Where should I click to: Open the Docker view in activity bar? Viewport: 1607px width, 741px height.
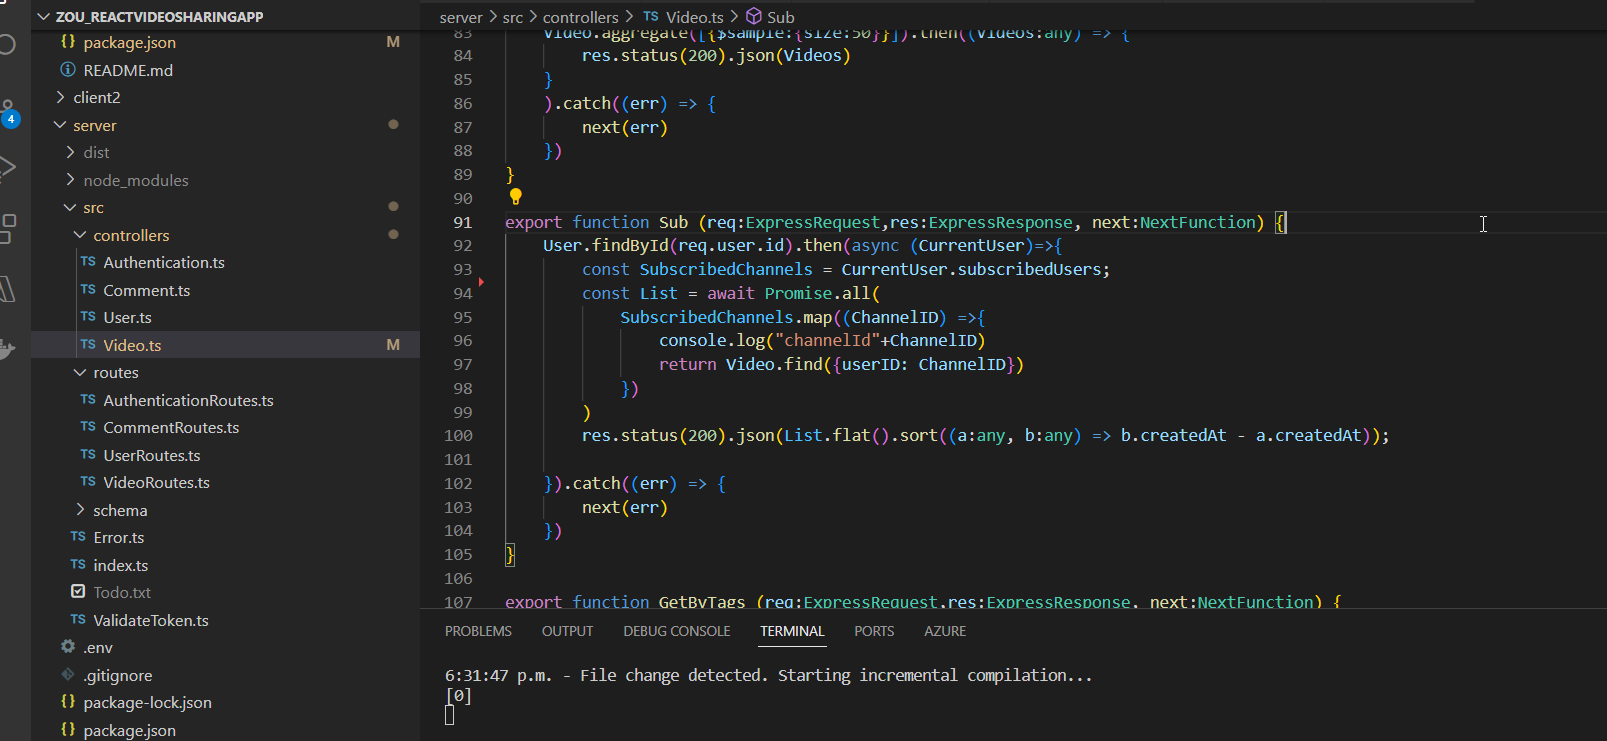(6, 349)
